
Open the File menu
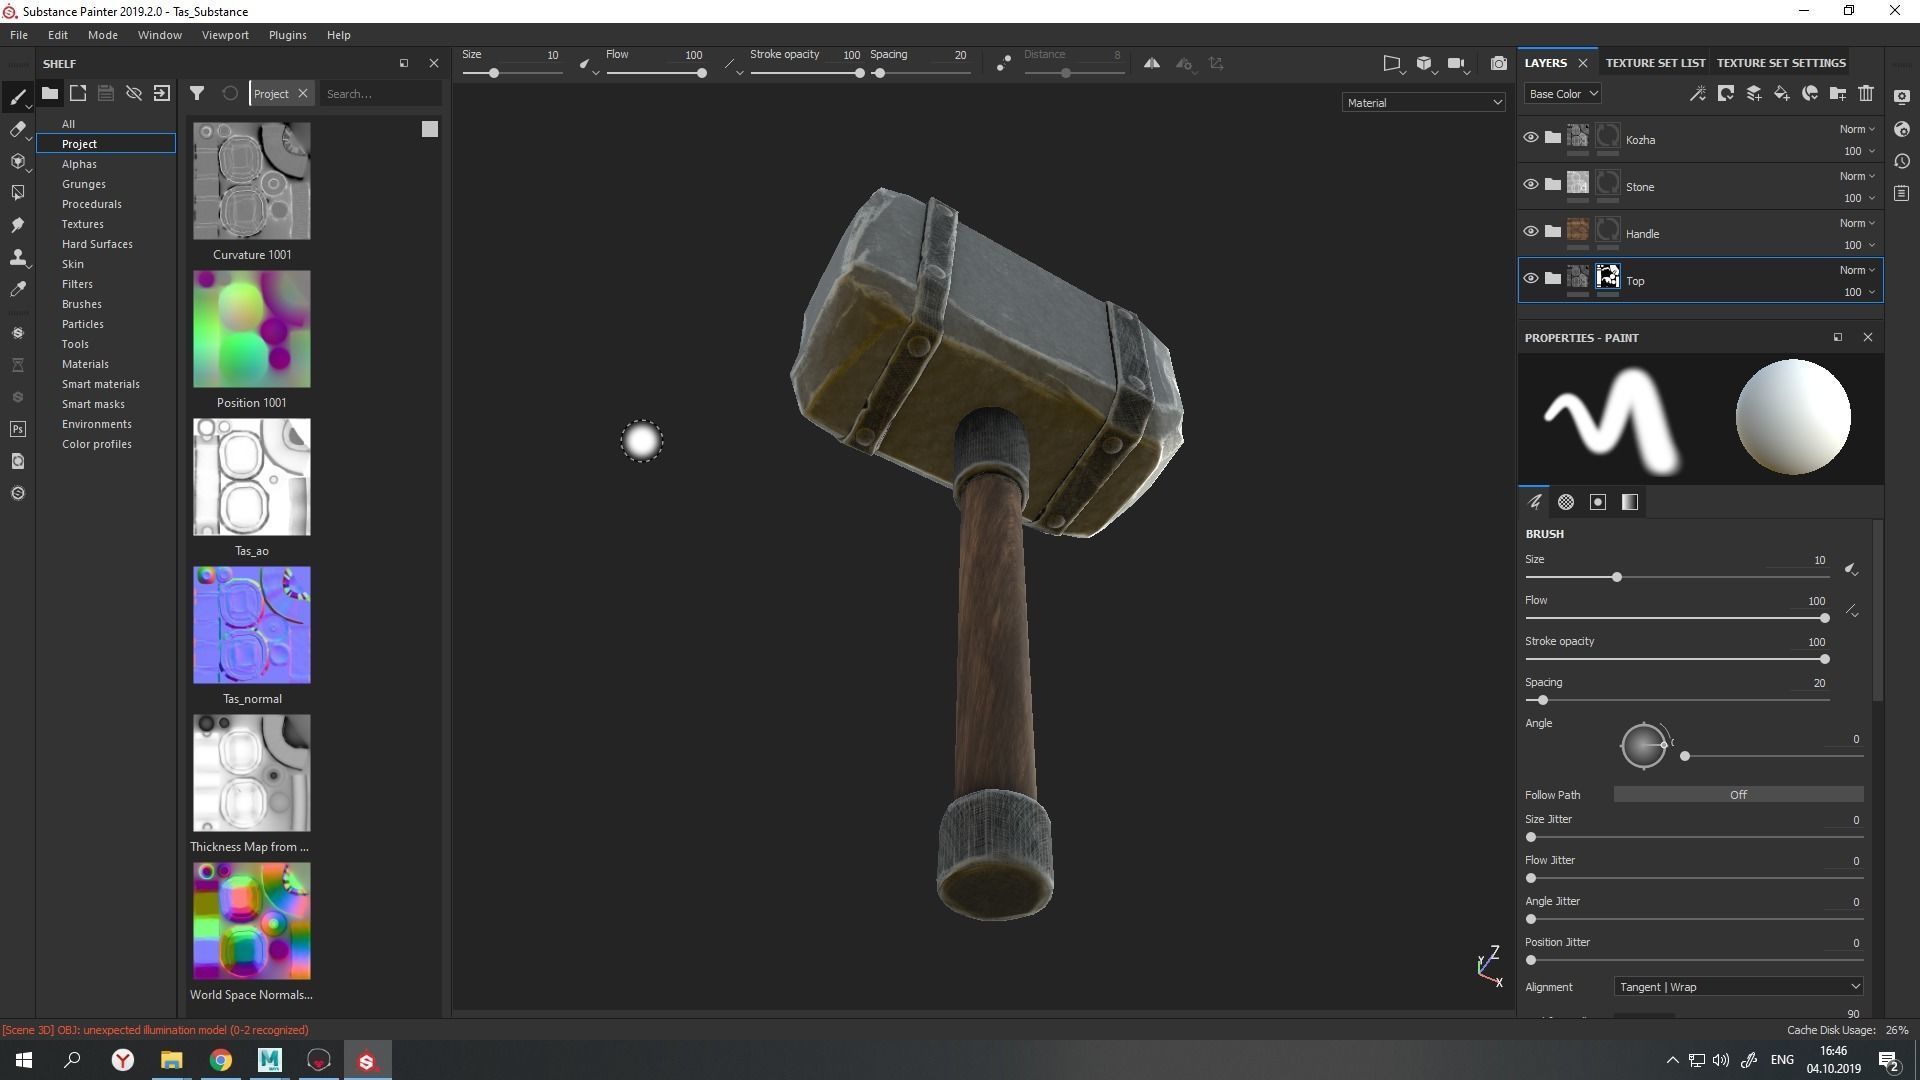click(19, 35)
